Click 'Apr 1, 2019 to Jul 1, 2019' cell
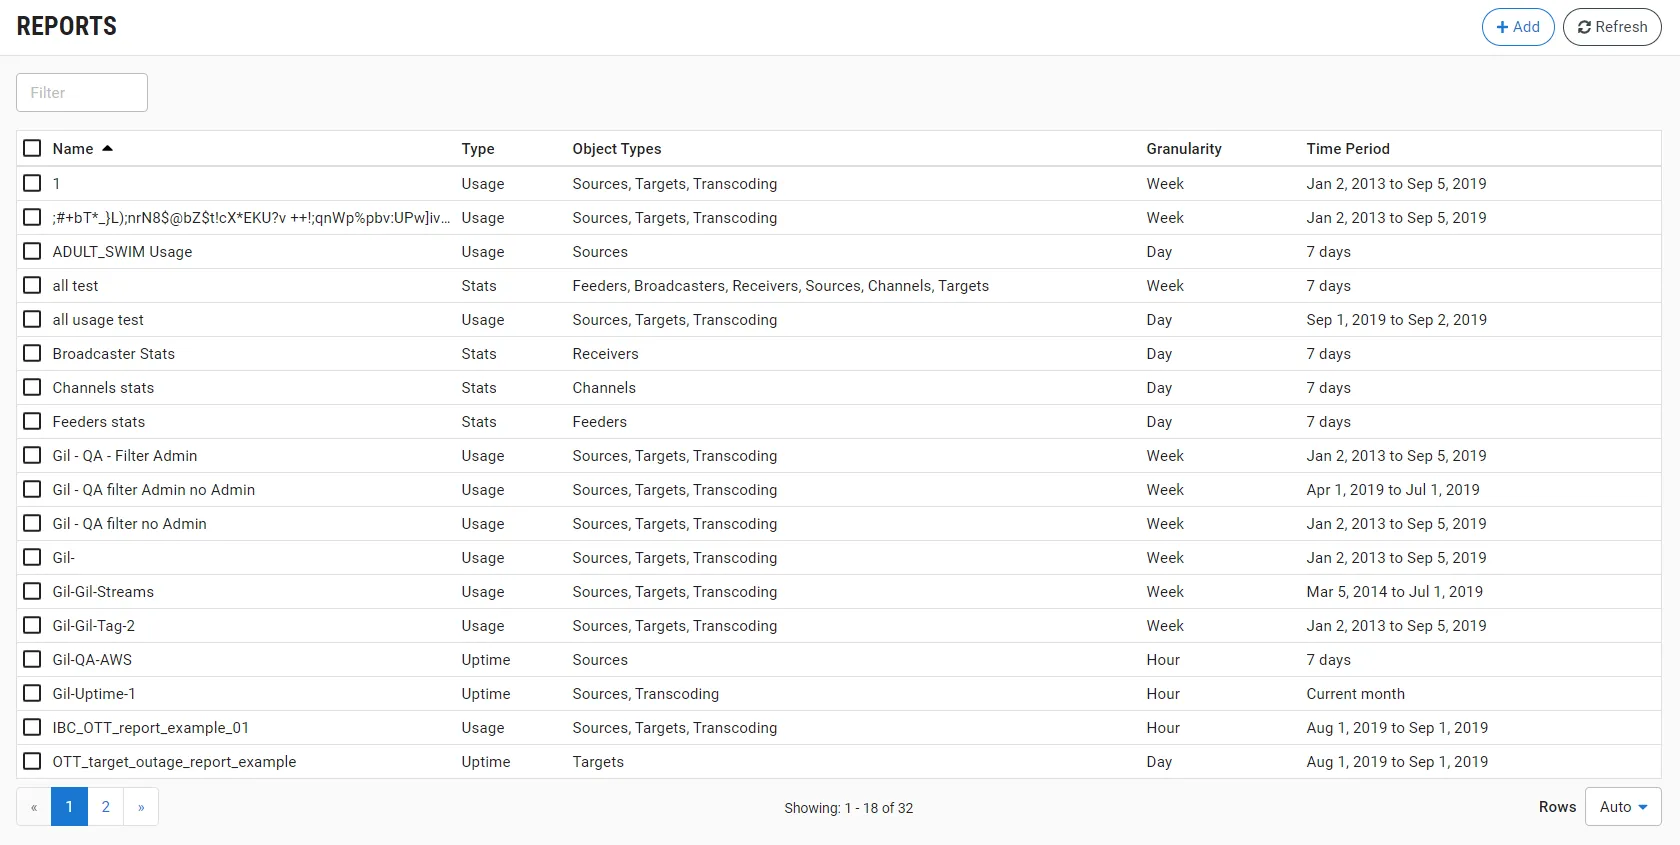 [1393, 490]
